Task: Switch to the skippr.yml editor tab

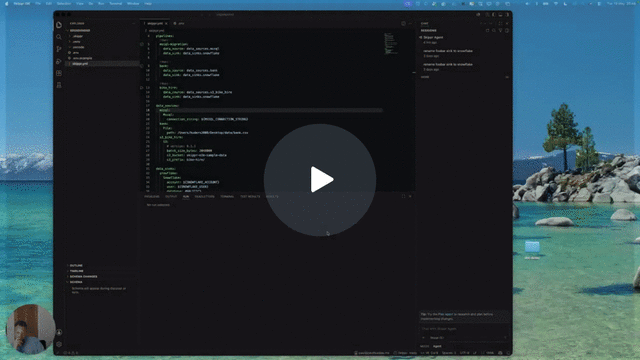Action: click(x=154, y=23)
